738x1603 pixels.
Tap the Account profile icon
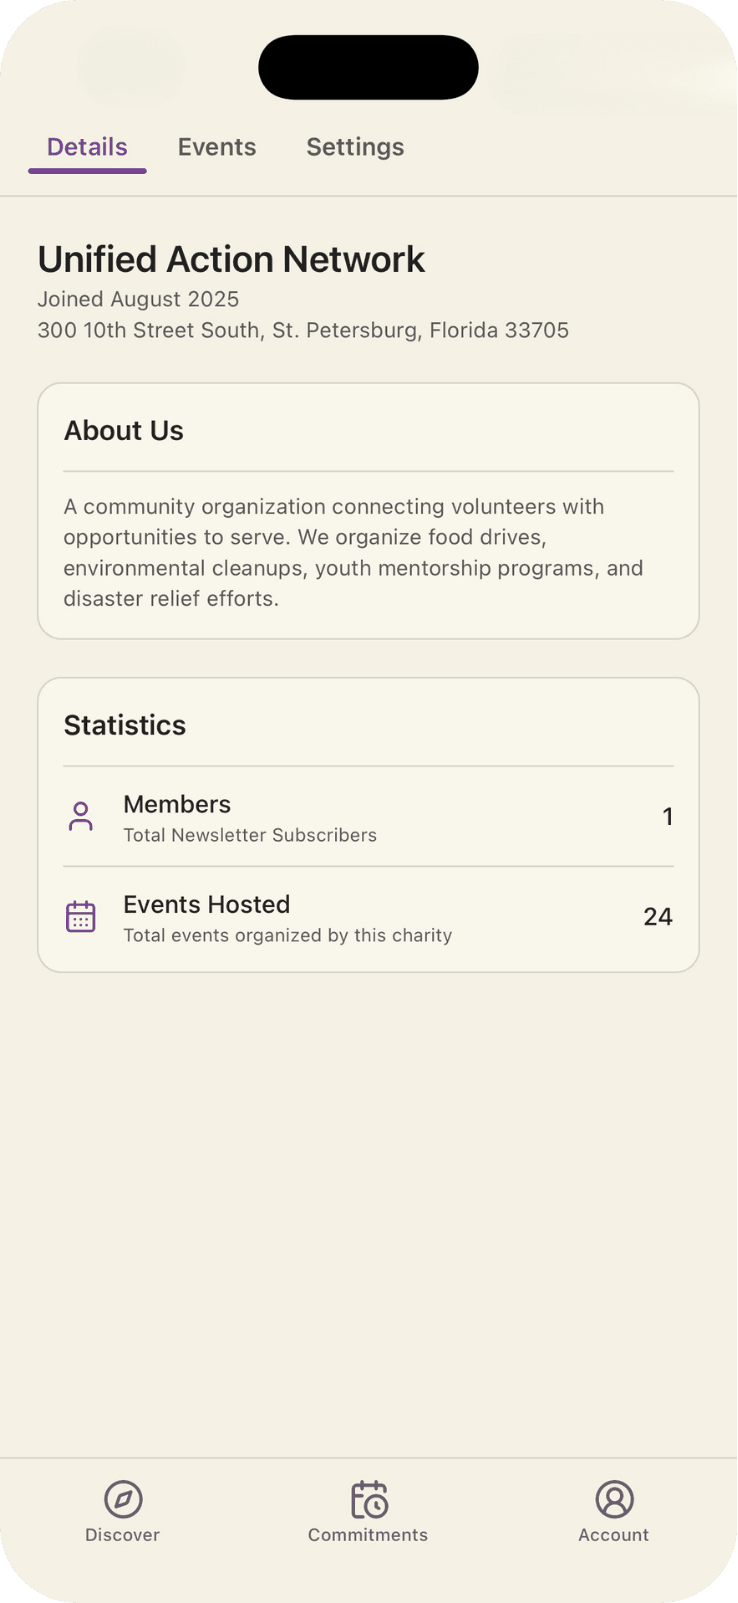[614, 1499]
